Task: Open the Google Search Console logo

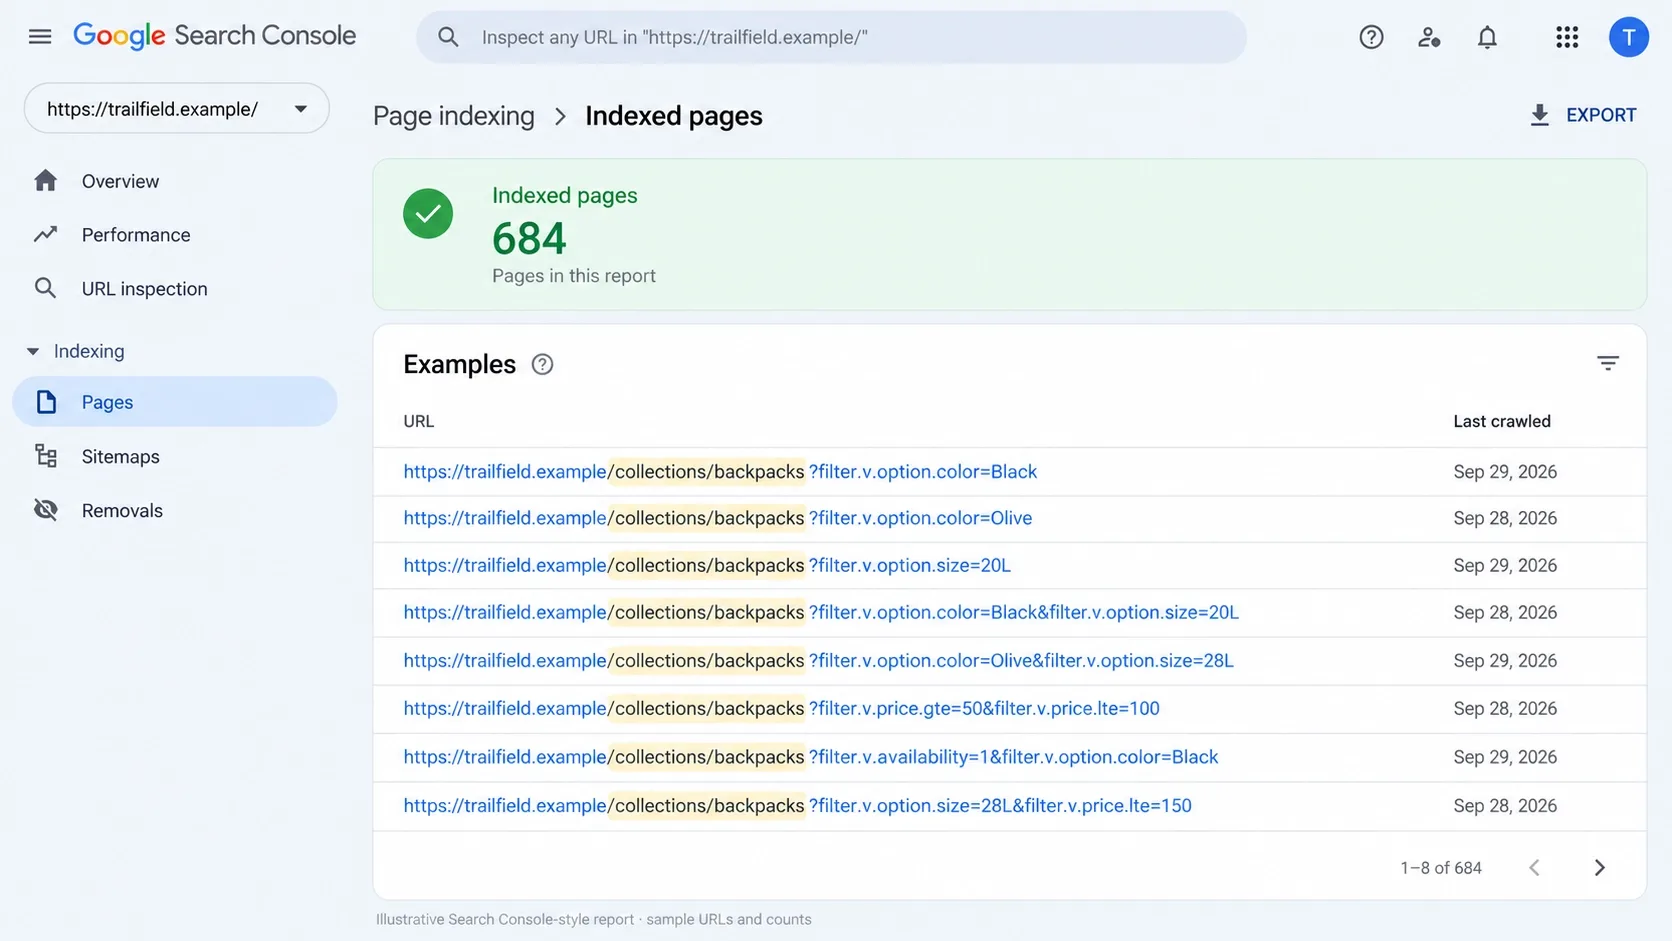Action: [215, 36]
